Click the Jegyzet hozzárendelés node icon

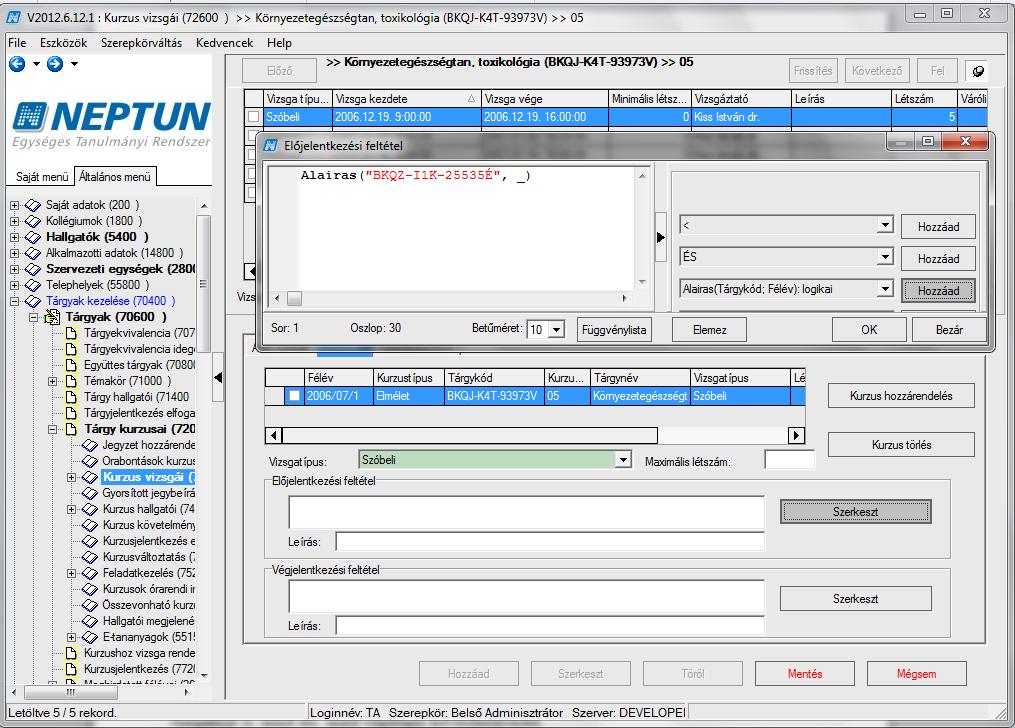click(x=90, y=445)
